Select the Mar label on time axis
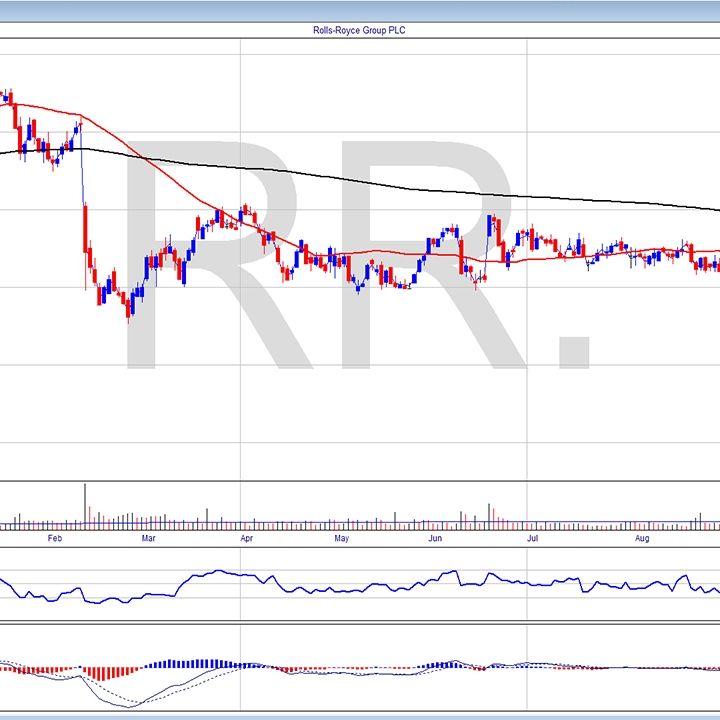 [148, 539]
